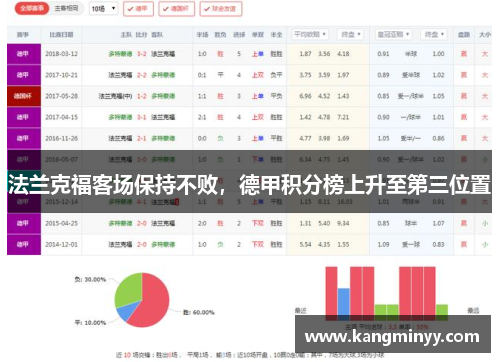Screen dimensions: 500x362
Task: Switch to the 主客相同 toggle option
Action: (66, 9)
